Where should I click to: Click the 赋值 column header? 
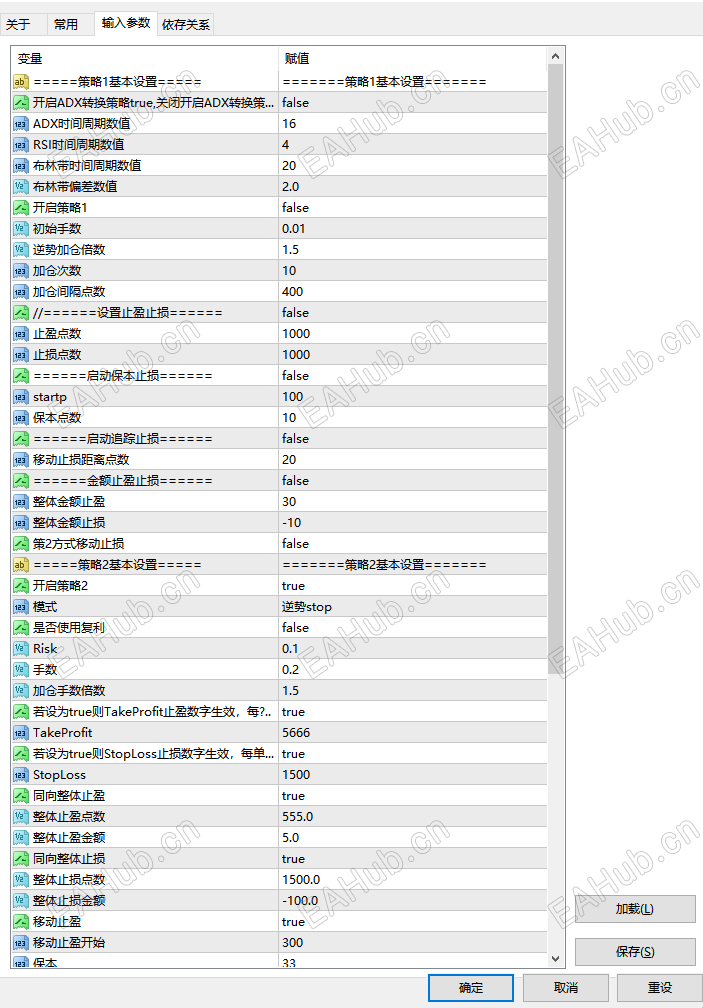(x=413, y=58)
